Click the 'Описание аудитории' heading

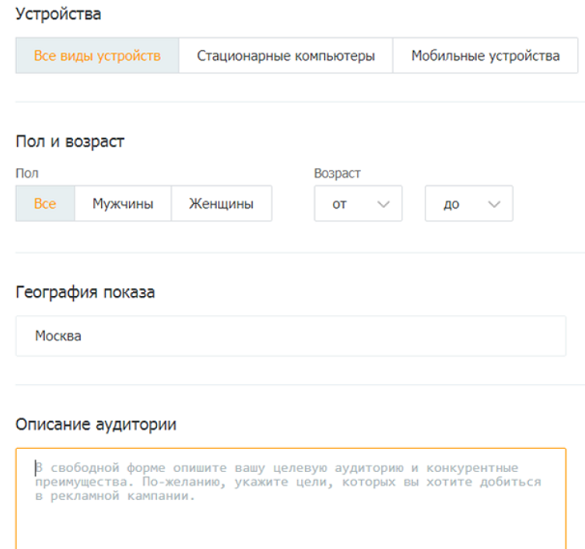click(96, 424)
